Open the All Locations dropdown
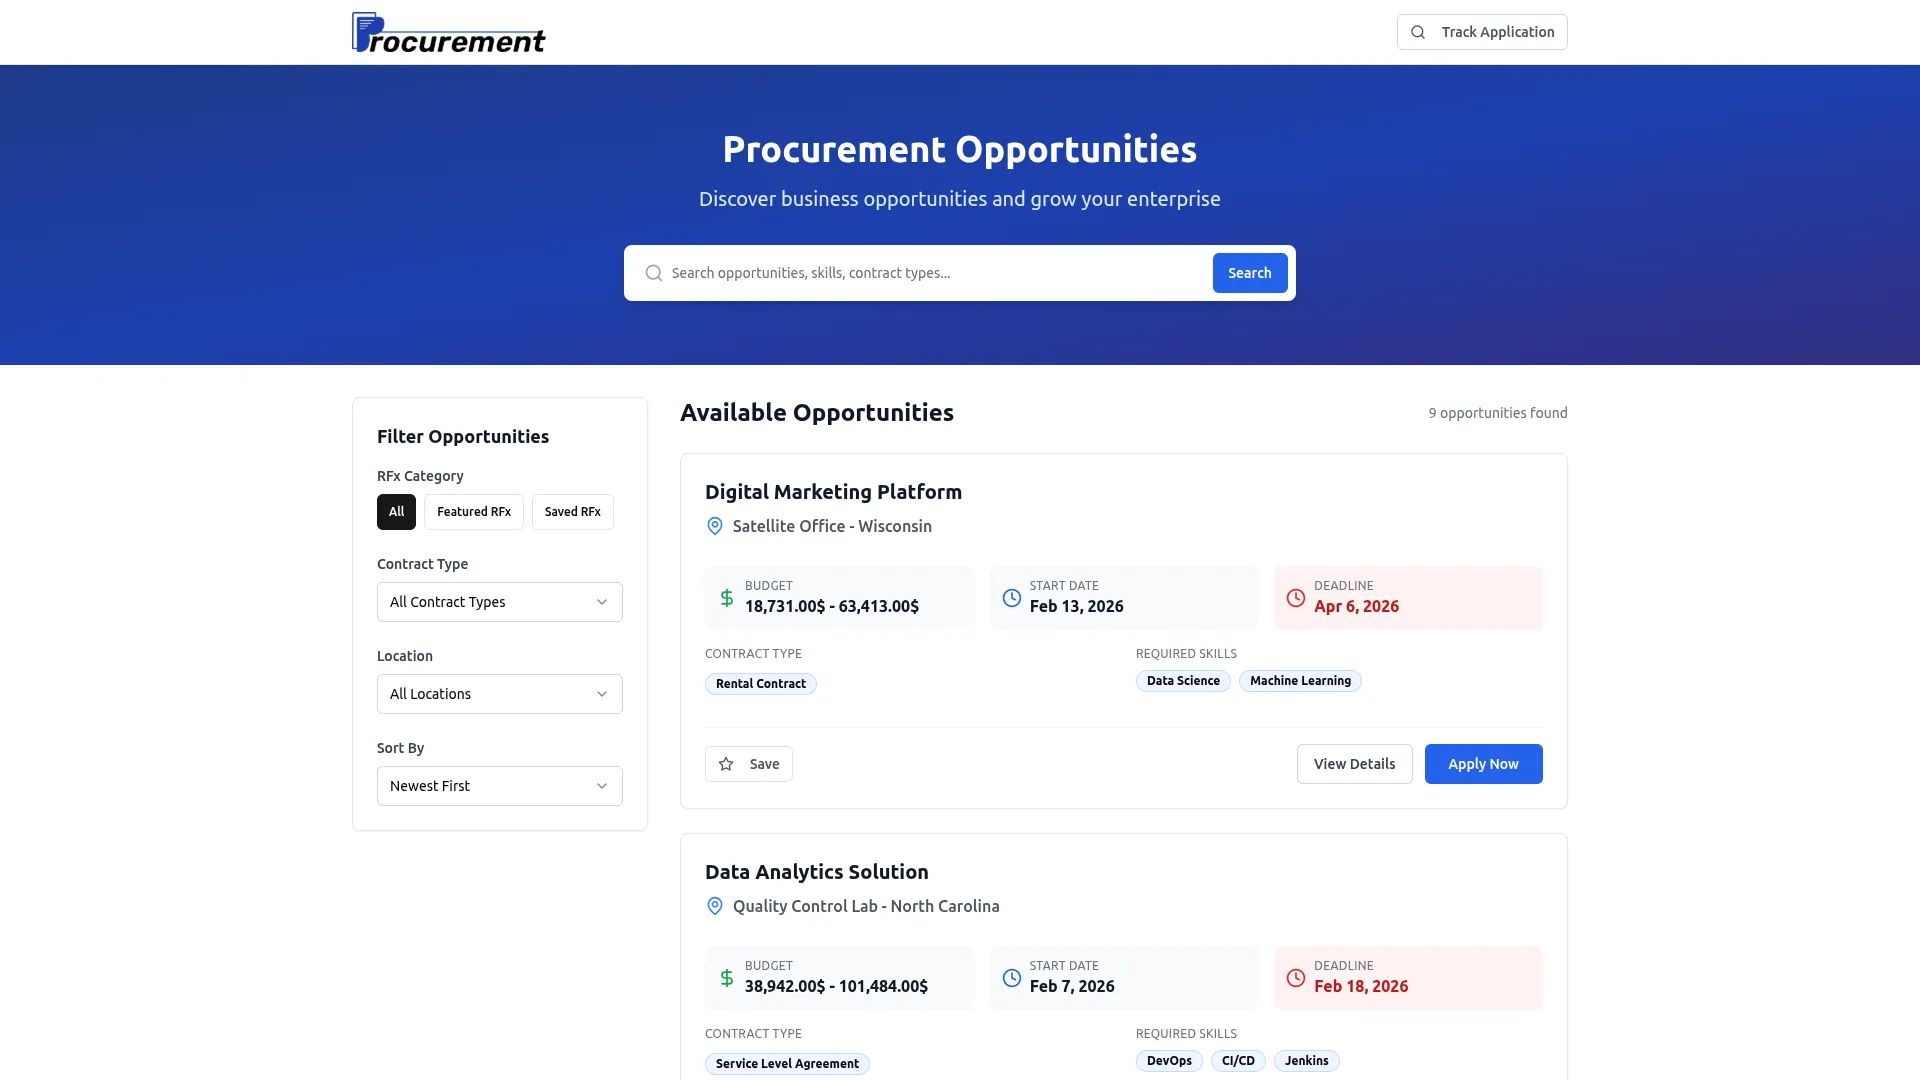The image size is (1920, 1080). click(x=499, y=693)
